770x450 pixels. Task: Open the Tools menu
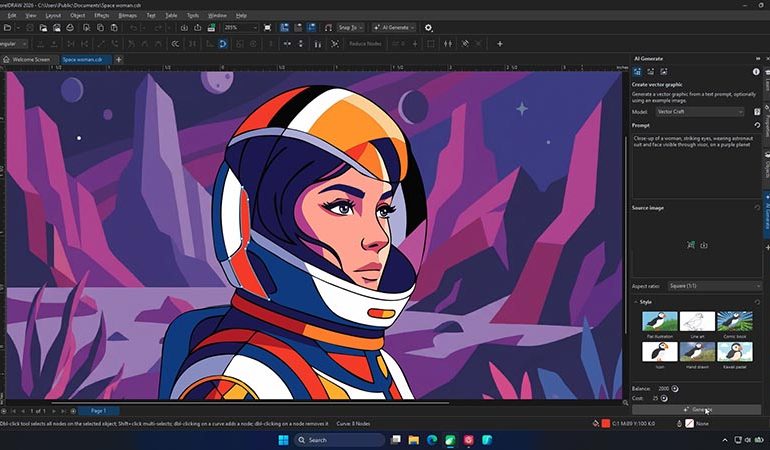[x=193, y=16]
